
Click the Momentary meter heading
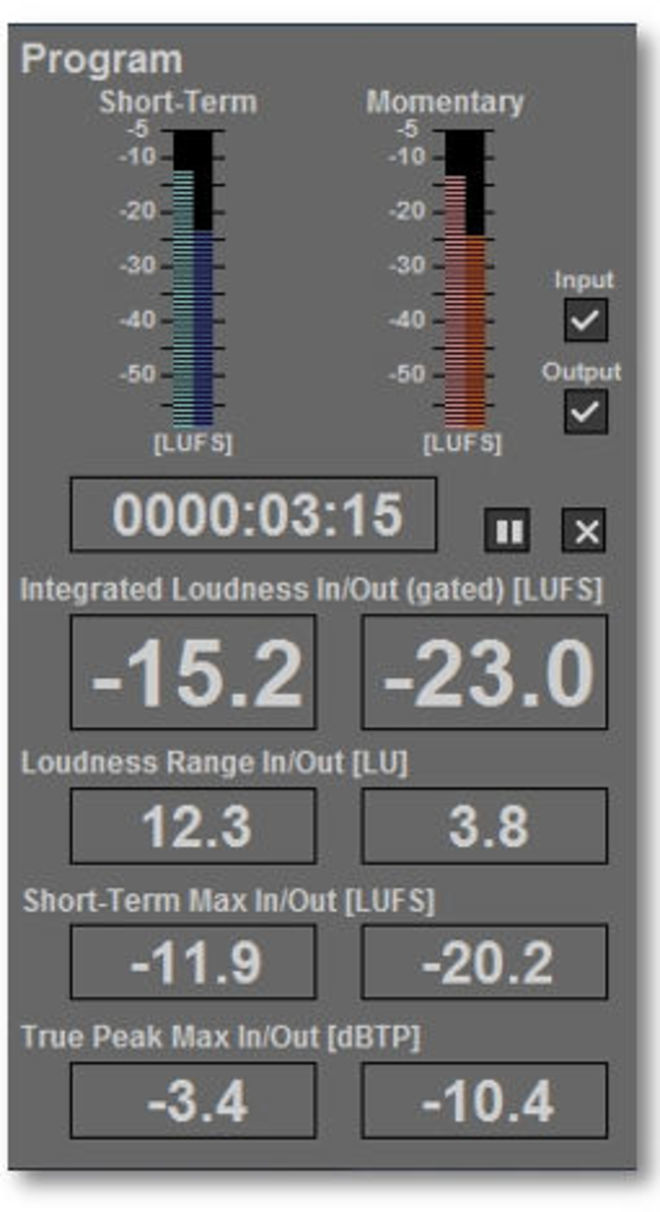(x=444, y=102)
